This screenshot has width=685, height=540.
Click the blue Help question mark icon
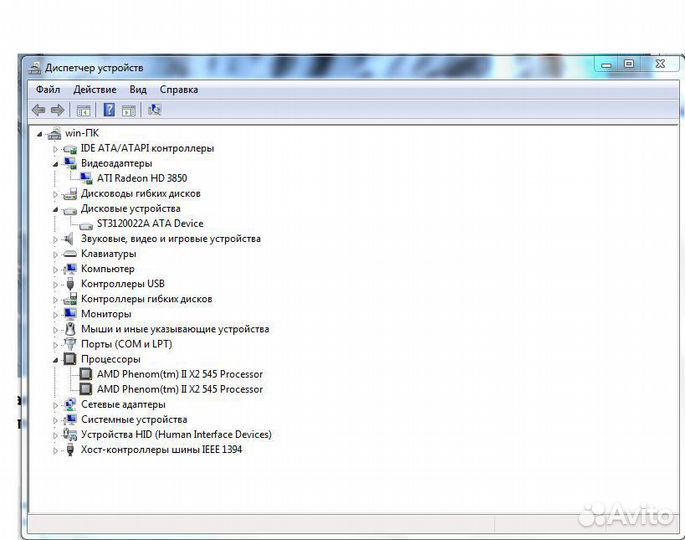coord(109,110)
